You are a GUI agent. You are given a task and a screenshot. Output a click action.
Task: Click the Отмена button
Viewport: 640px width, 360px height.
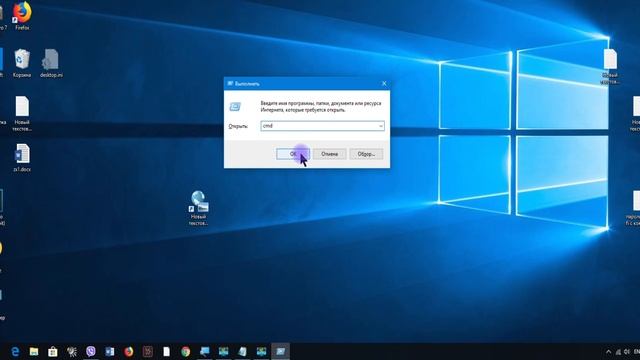click(x=329, y=154)
